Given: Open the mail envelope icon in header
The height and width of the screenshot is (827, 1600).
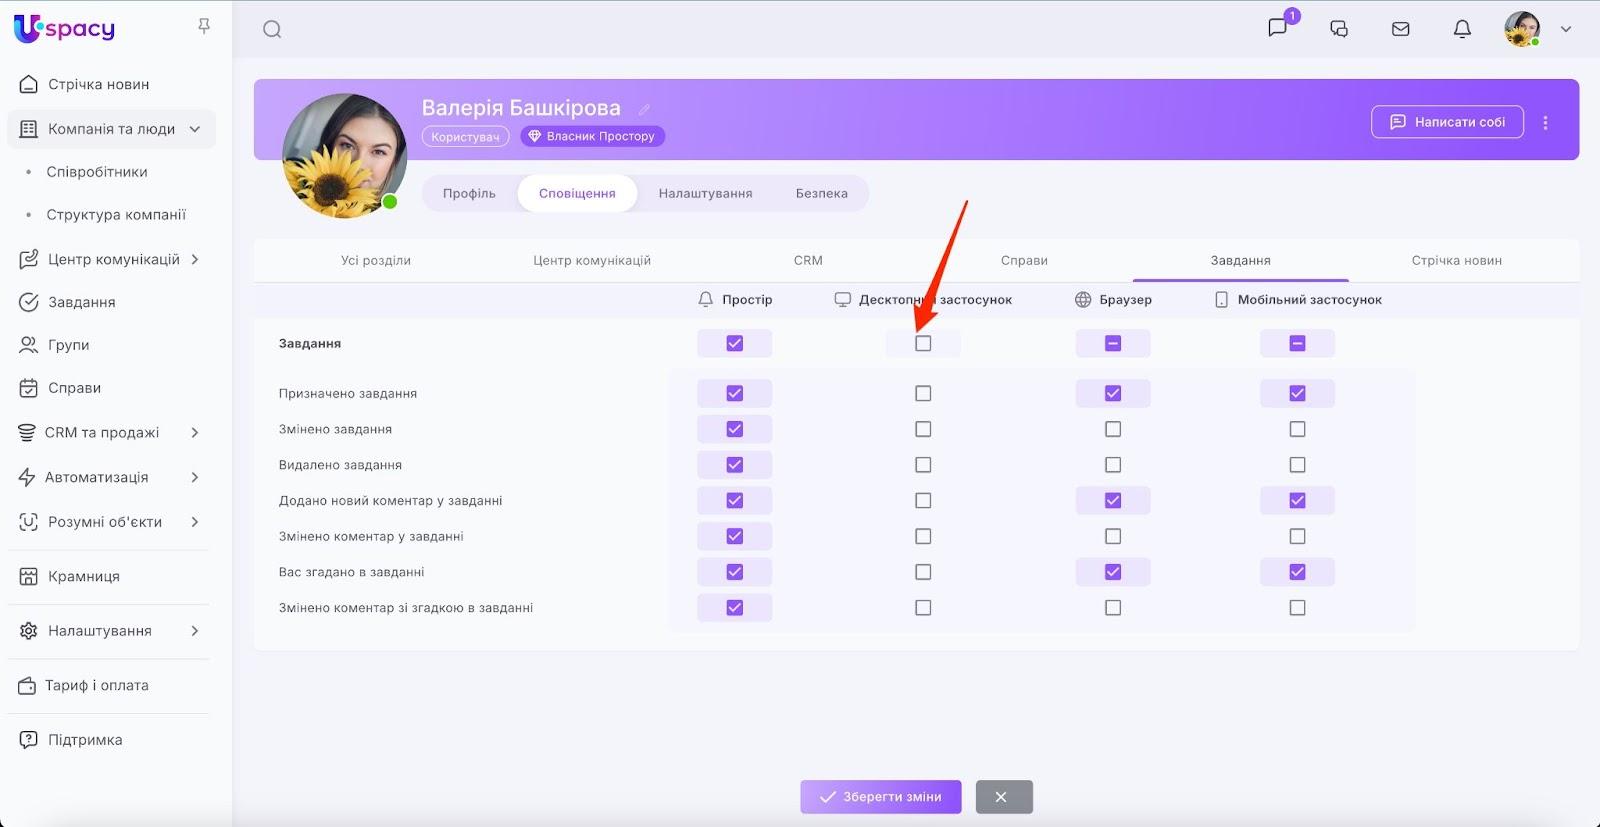Looking at the screenshot, I should [1400, 29].
